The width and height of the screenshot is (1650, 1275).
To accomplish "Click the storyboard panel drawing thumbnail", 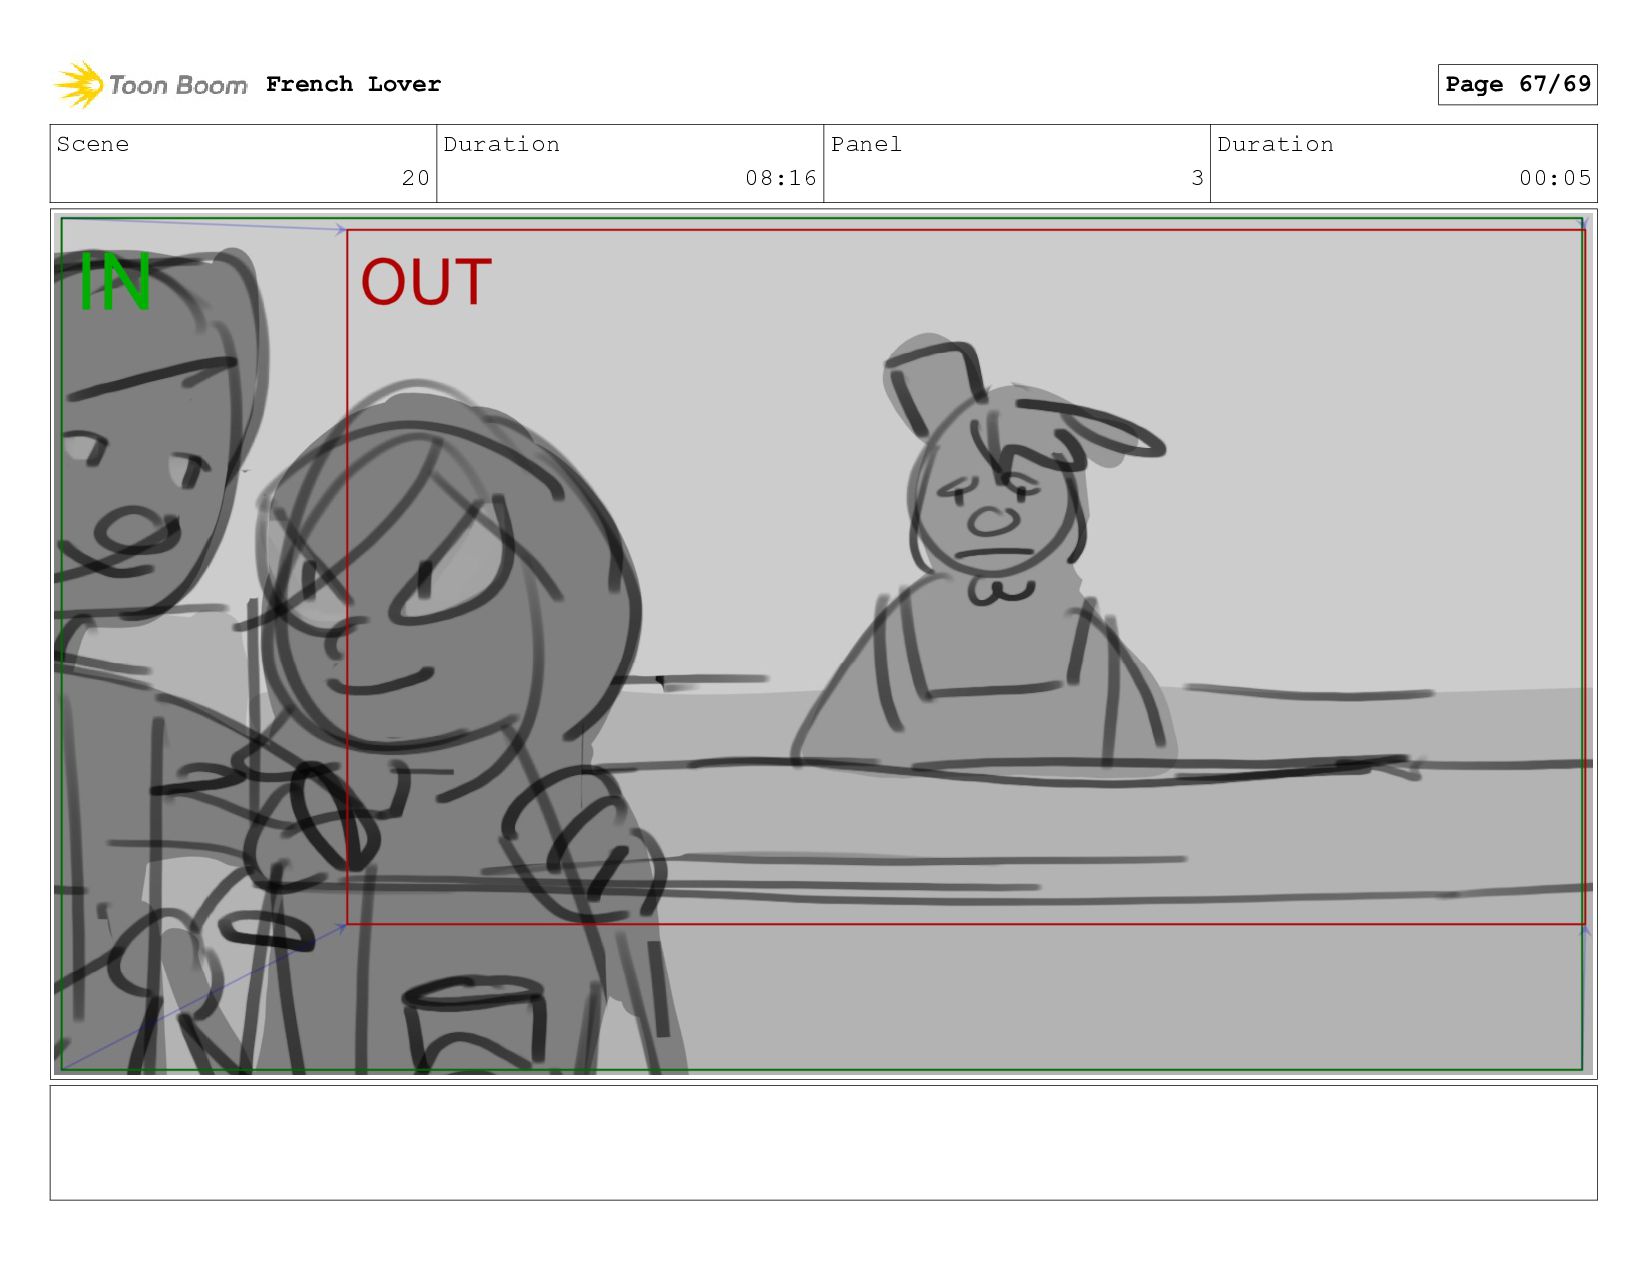I will pyautogui.click(x=823, y=644).
